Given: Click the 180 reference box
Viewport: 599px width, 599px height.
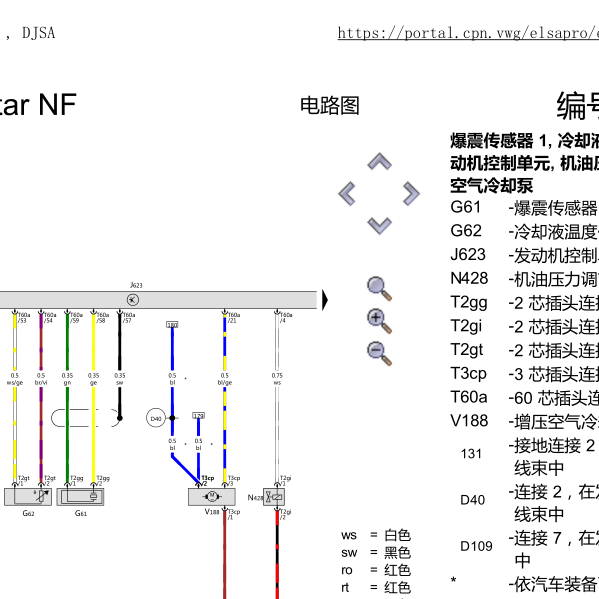Looking at the screenshot, I should click(172, 325).
